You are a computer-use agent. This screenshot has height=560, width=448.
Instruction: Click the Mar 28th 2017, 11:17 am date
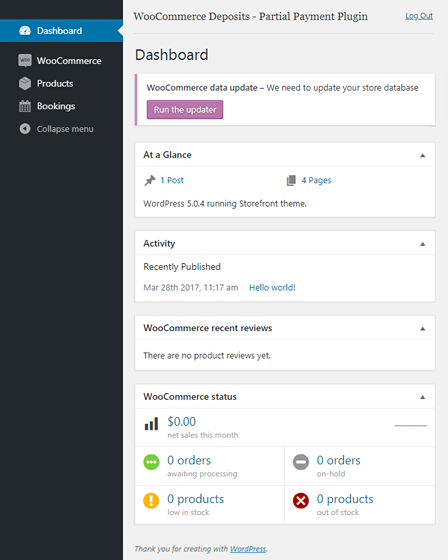[191, 288]
